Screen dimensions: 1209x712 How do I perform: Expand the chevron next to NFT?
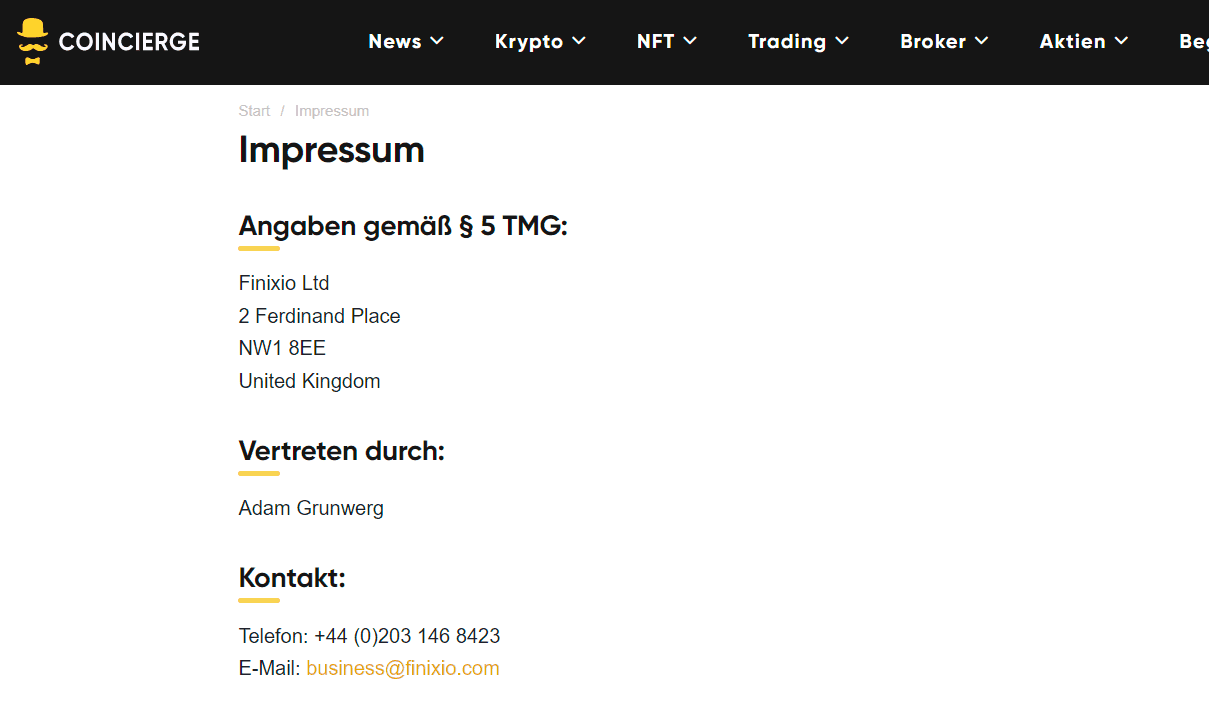tap(690, 41)
